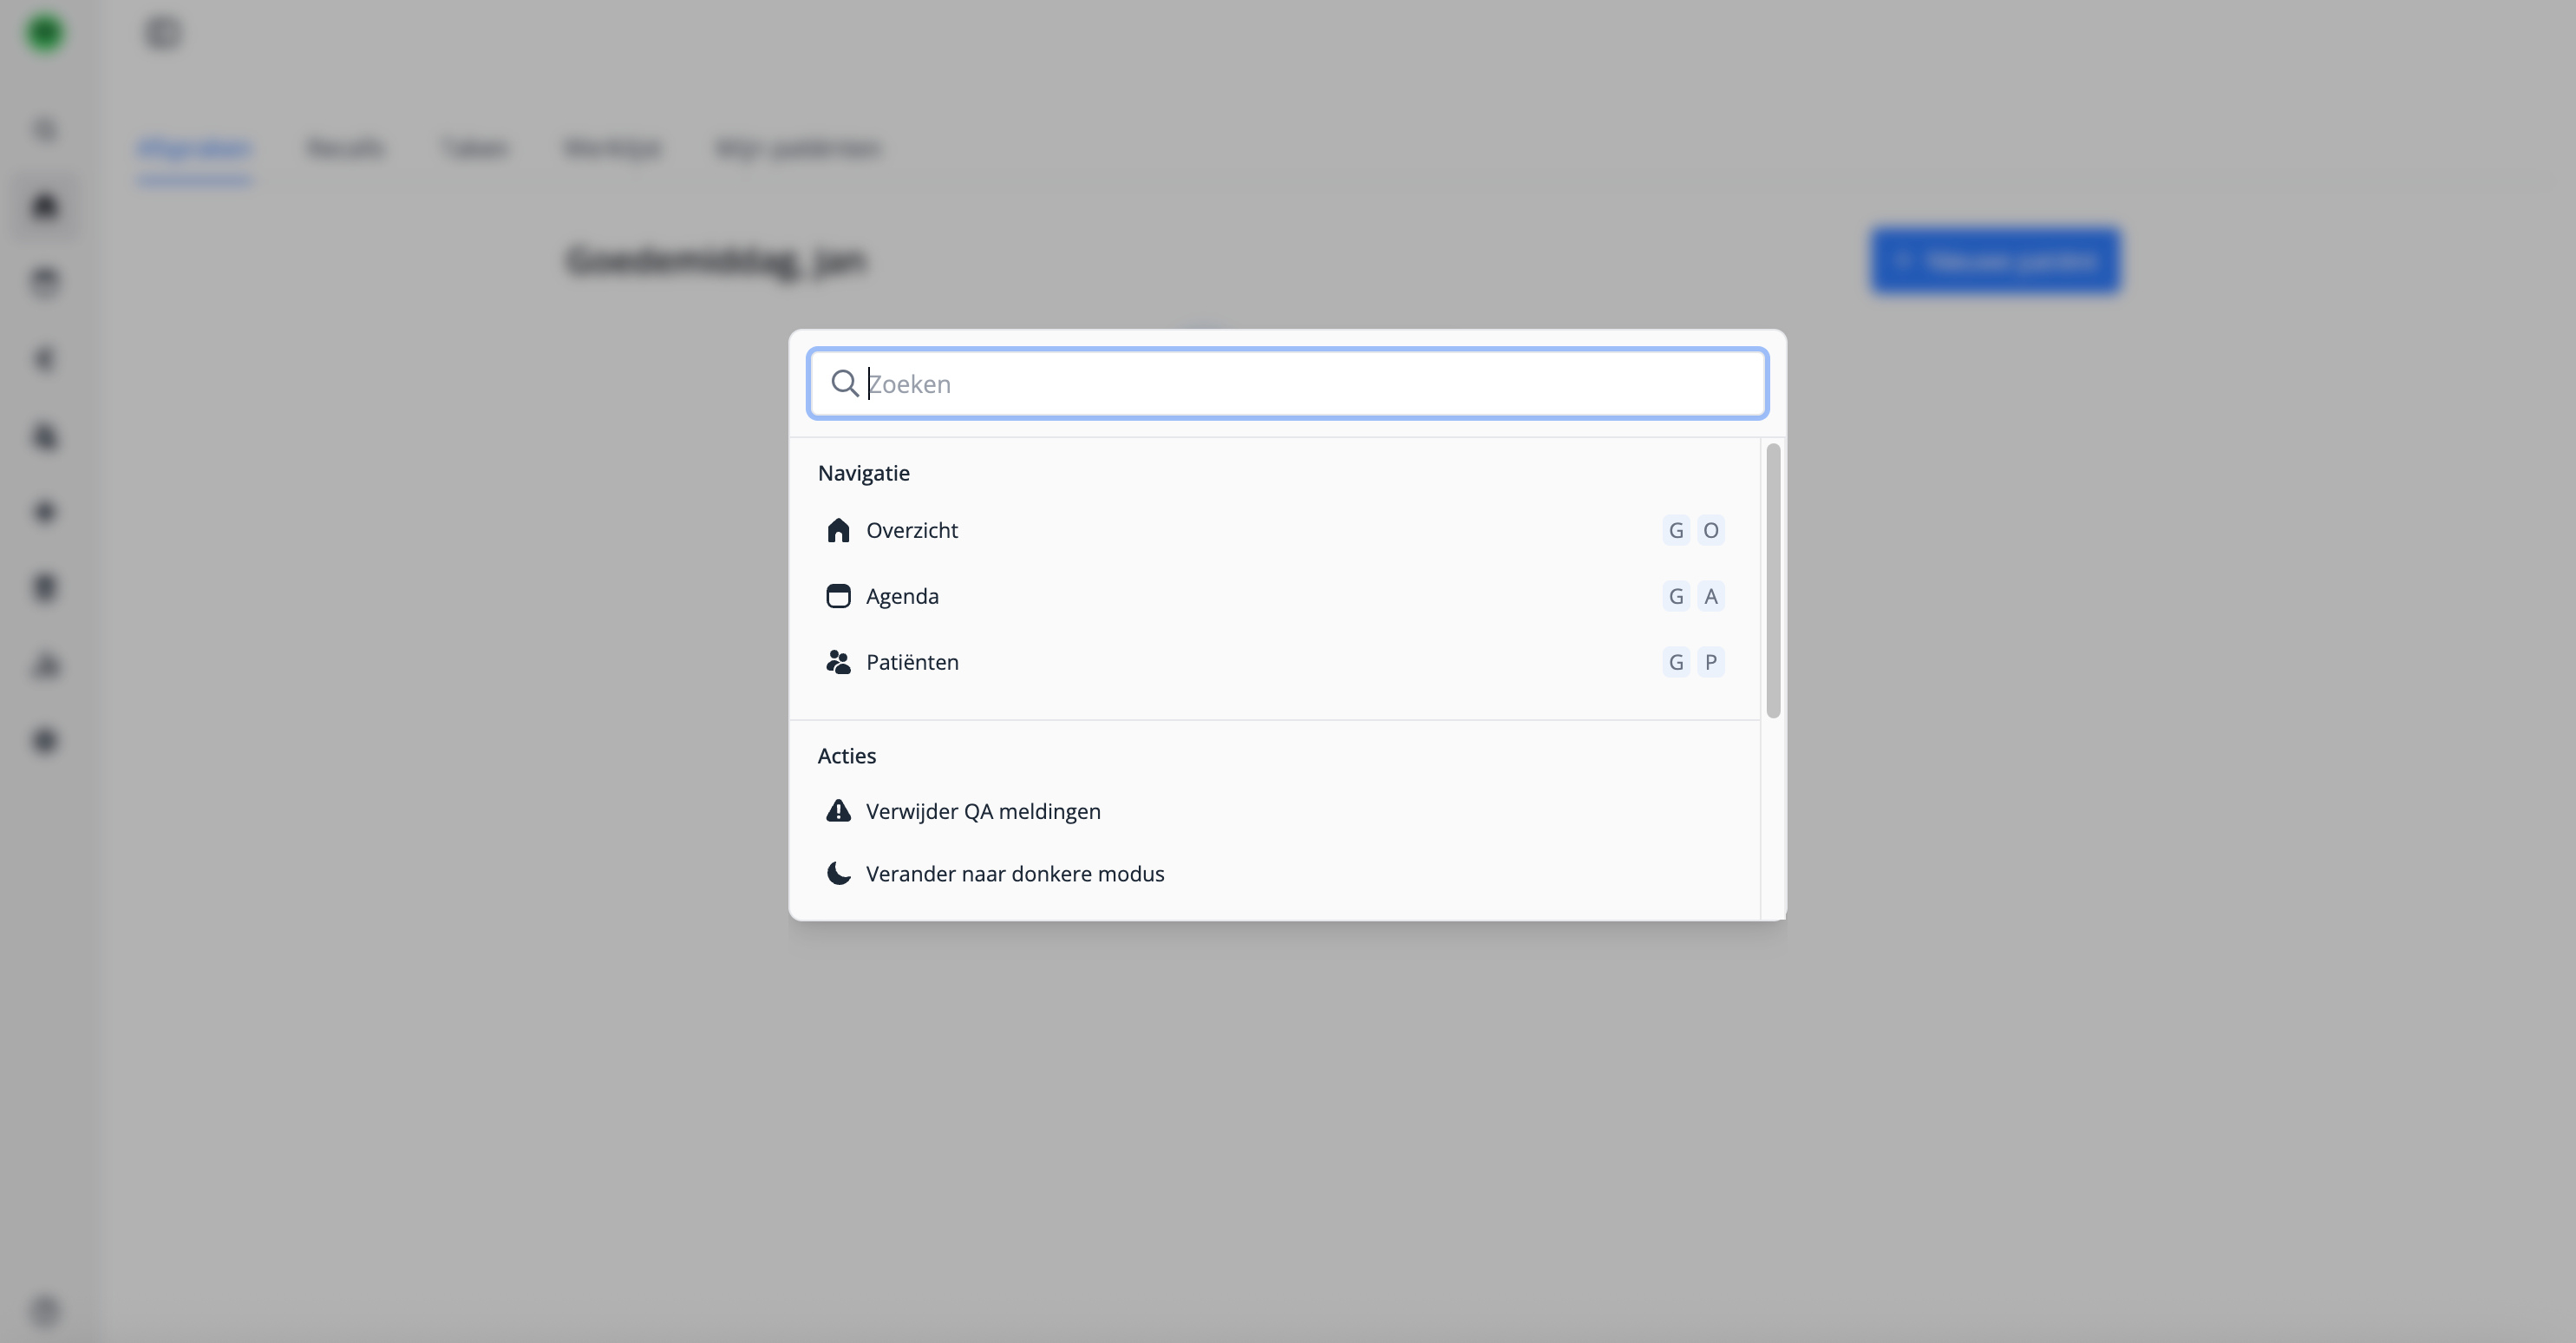Open Overzicht from the Navigatie list
The height and width of the screenshot is (1343, 2576).
tap(912, 530)
